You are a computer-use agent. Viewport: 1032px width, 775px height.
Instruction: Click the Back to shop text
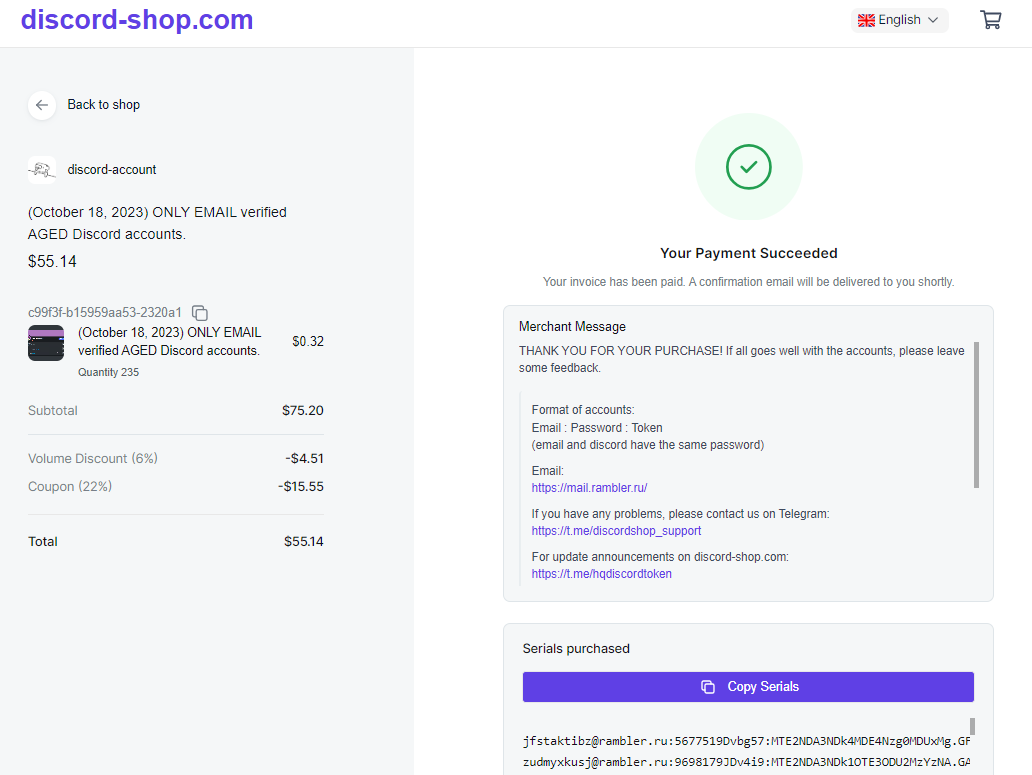click(103, 105)
